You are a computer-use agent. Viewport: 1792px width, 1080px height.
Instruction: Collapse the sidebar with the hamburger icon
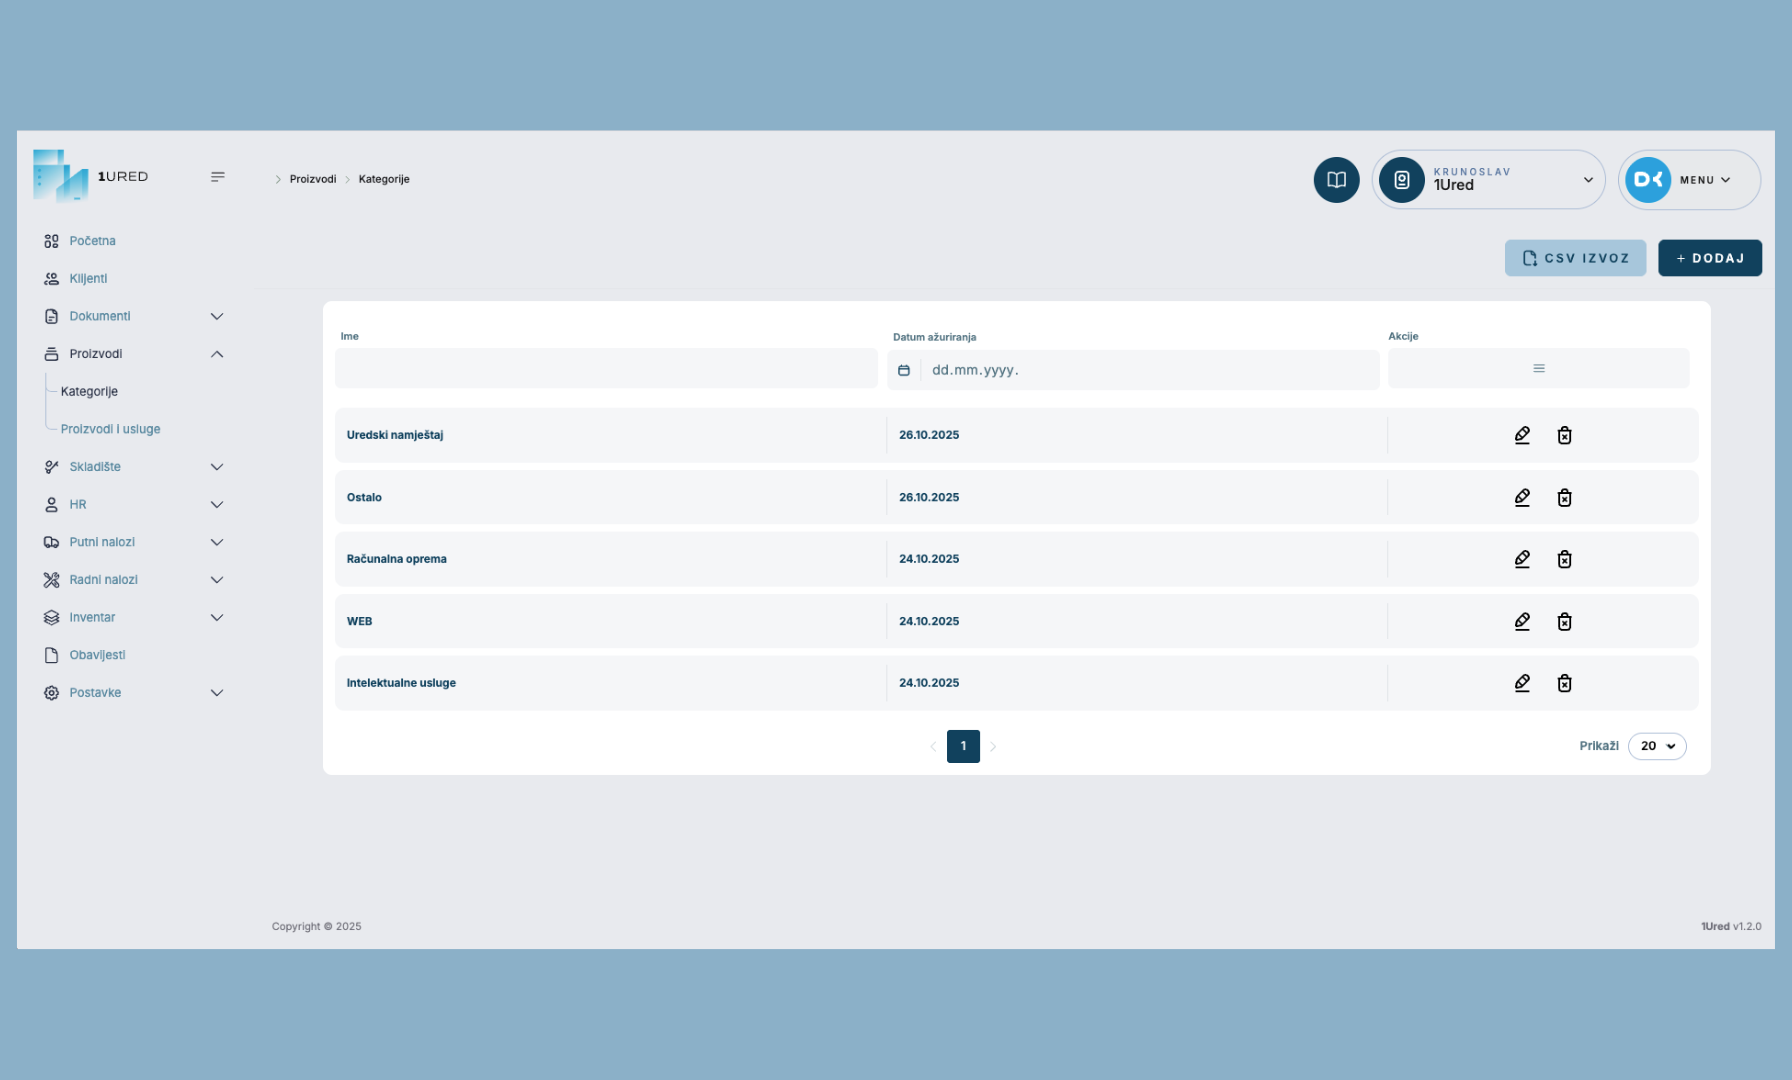point(217,177)
